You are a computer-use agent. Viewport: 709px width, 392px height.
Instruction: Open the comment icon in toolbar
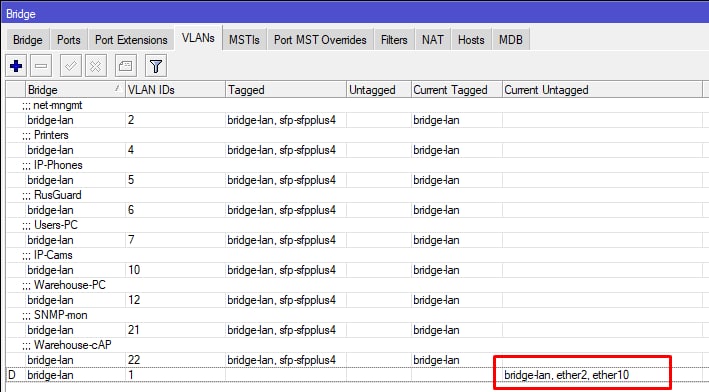125,66
